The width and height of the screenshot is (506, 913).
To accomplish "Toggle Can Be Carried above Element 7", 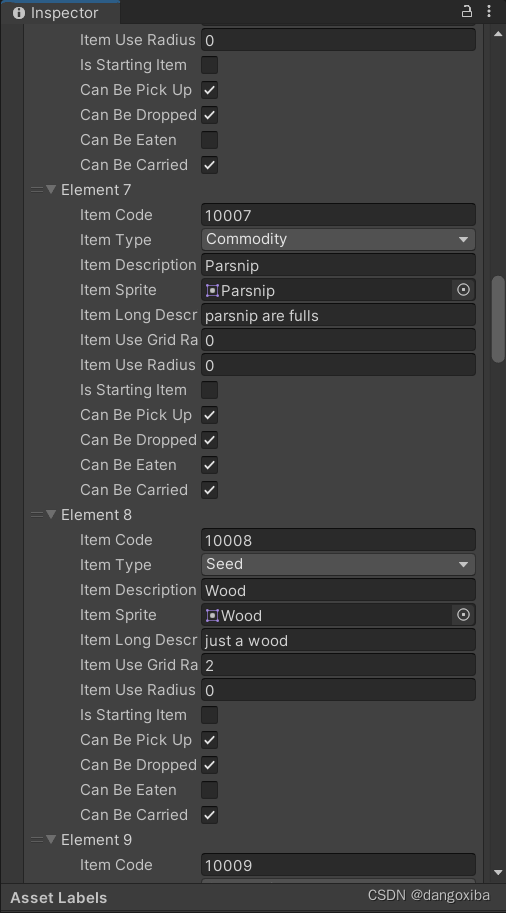I will 210,165.
